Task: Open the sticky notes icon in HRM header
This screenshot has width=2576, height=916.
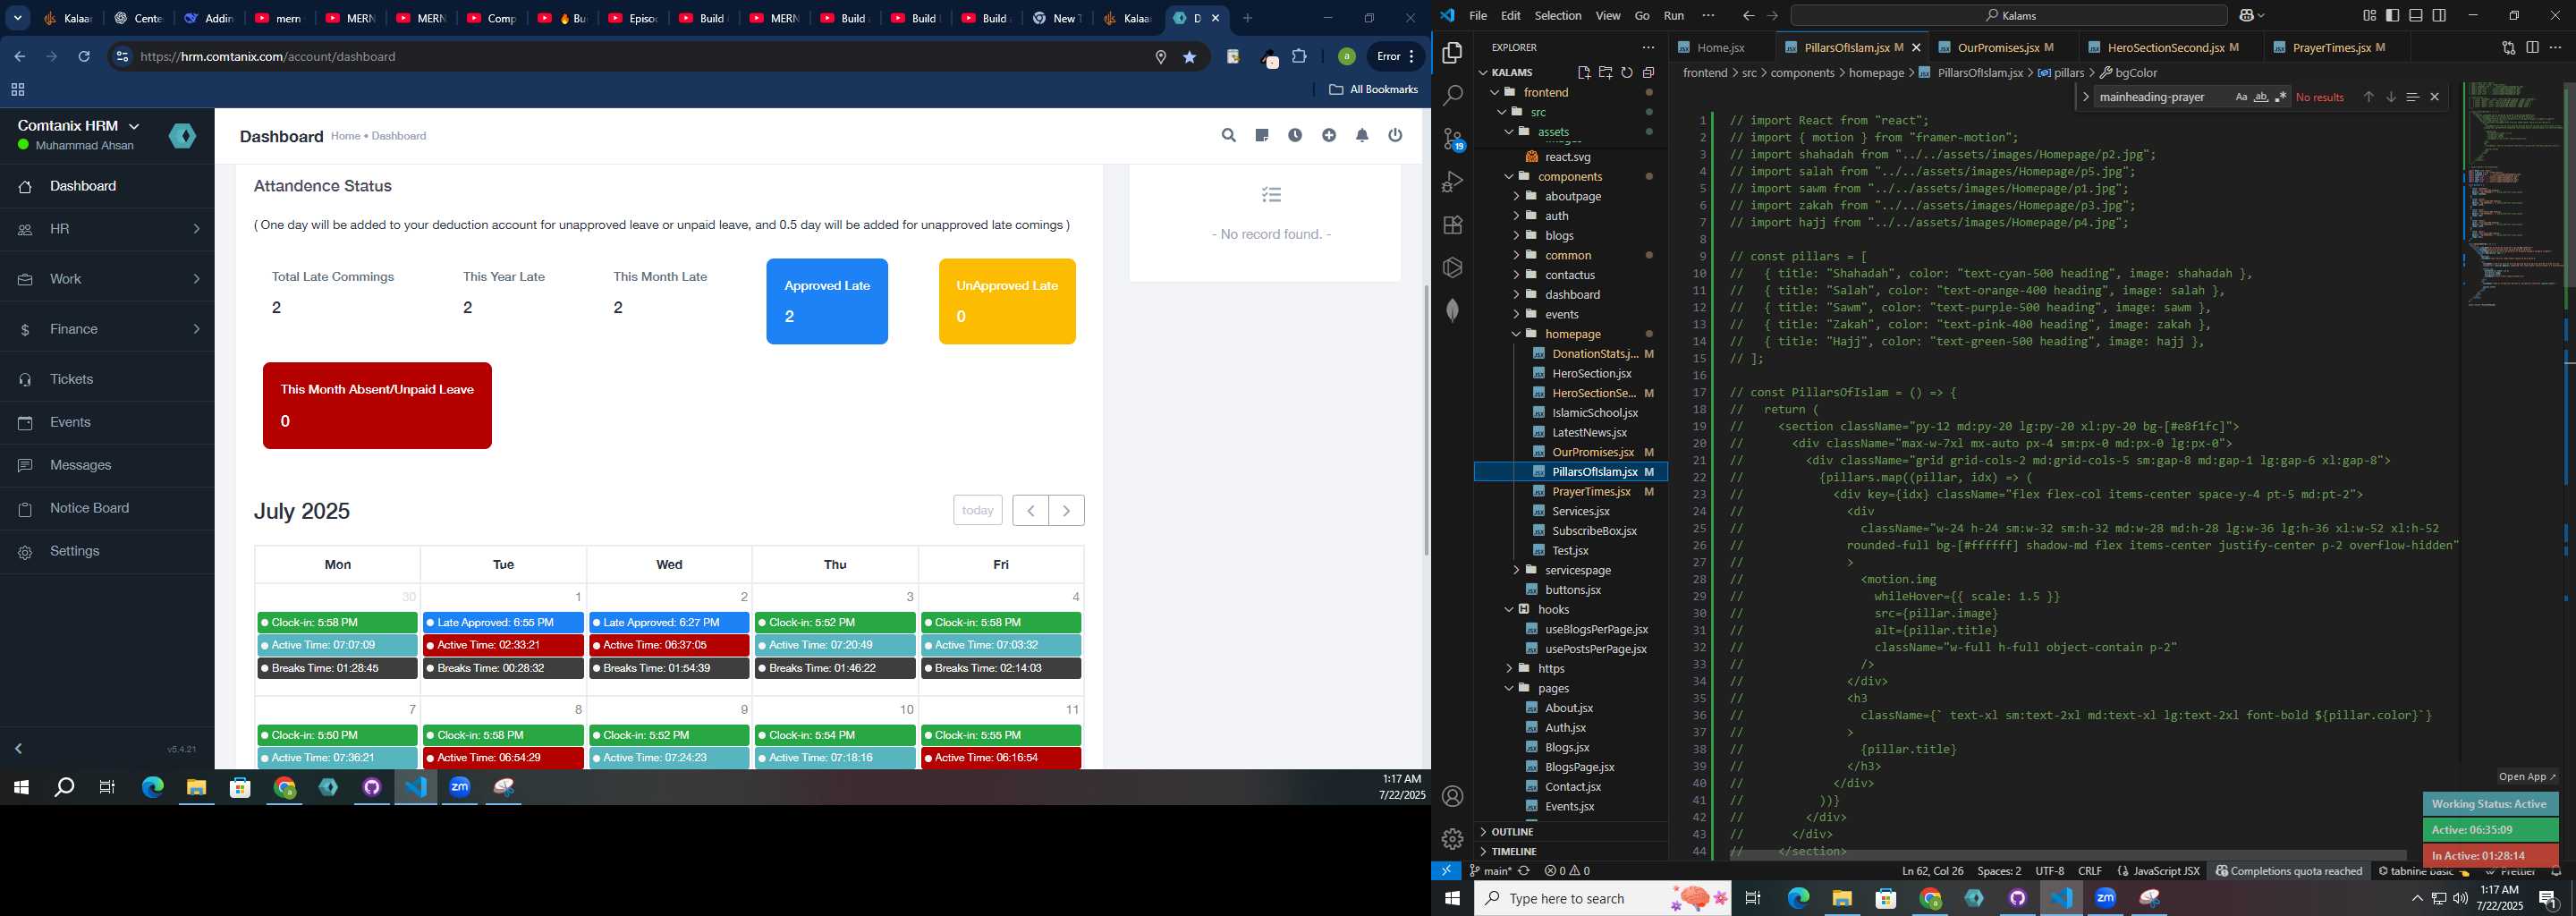Action: [1262, 135]
